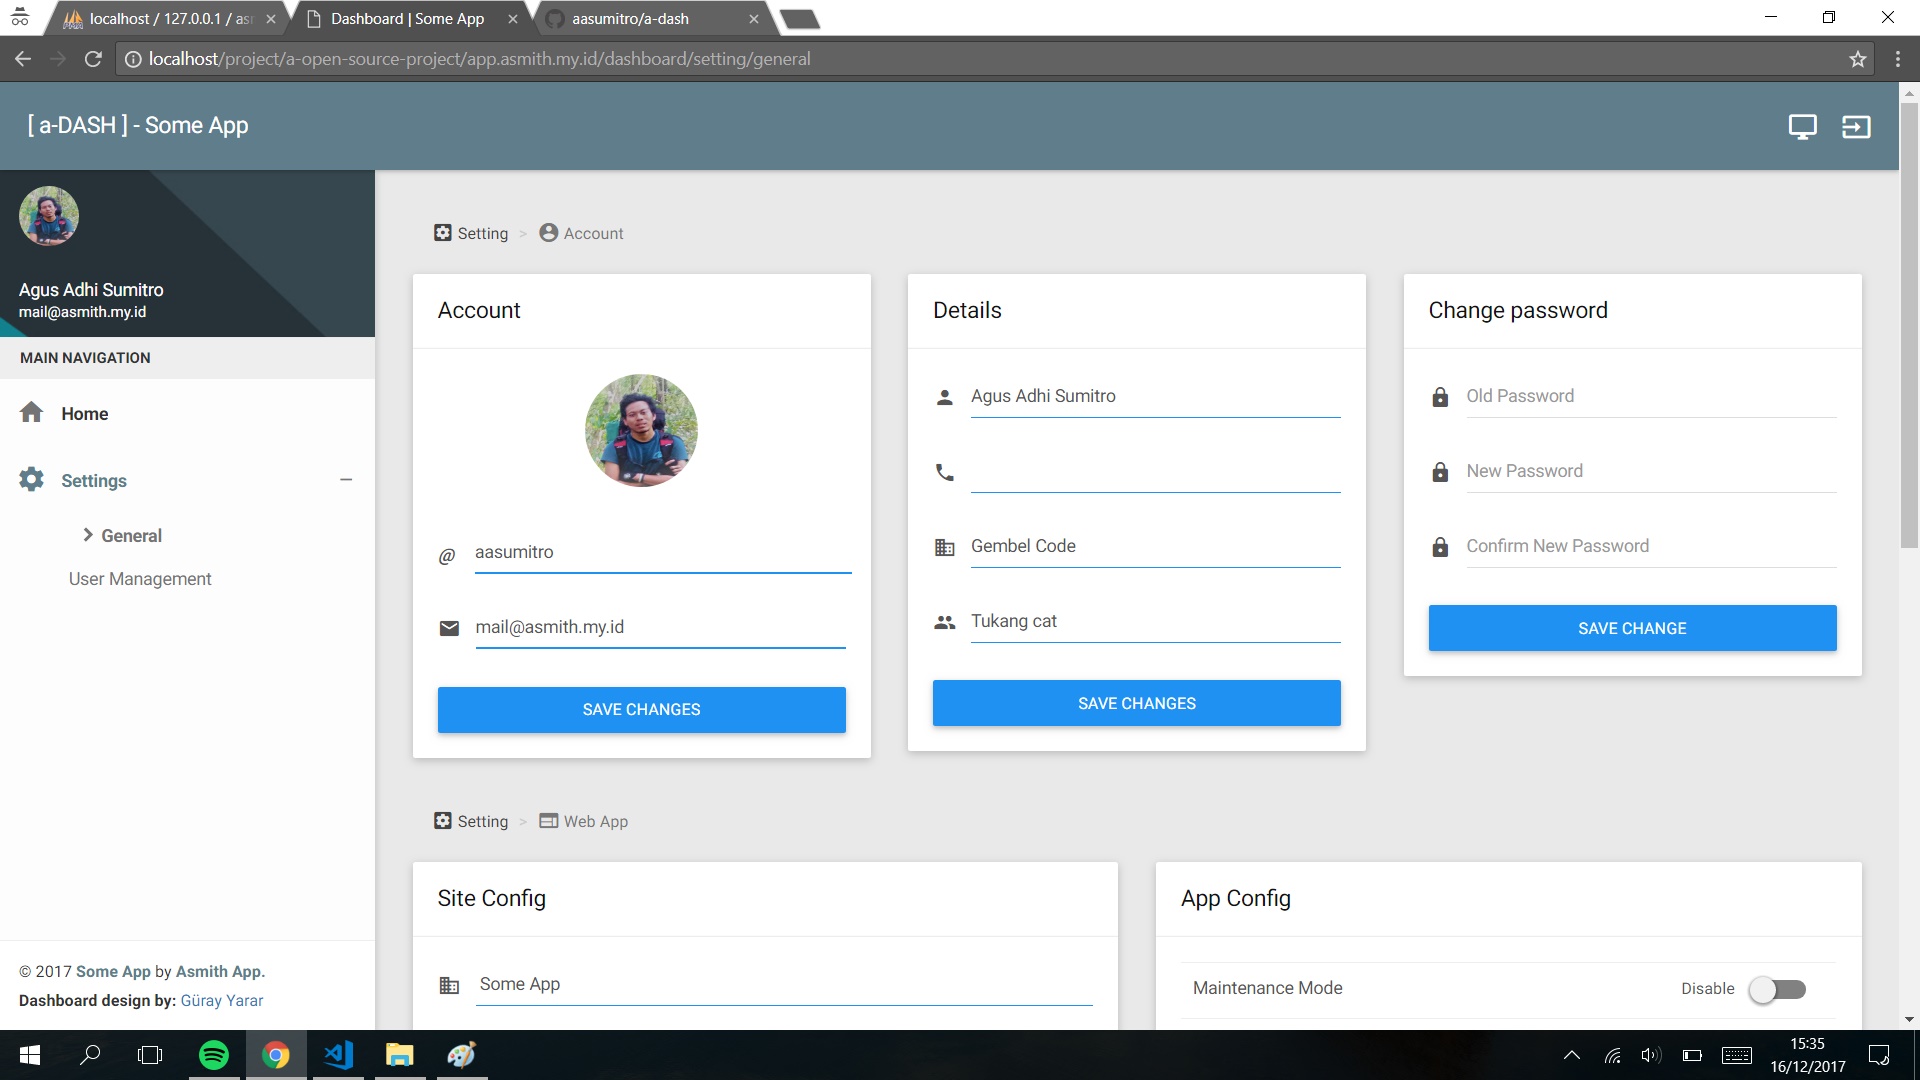Viewport: 1920px width, 1080px height.
Task: Click the large profile photo in the Account card
Action: coord(641,431)
